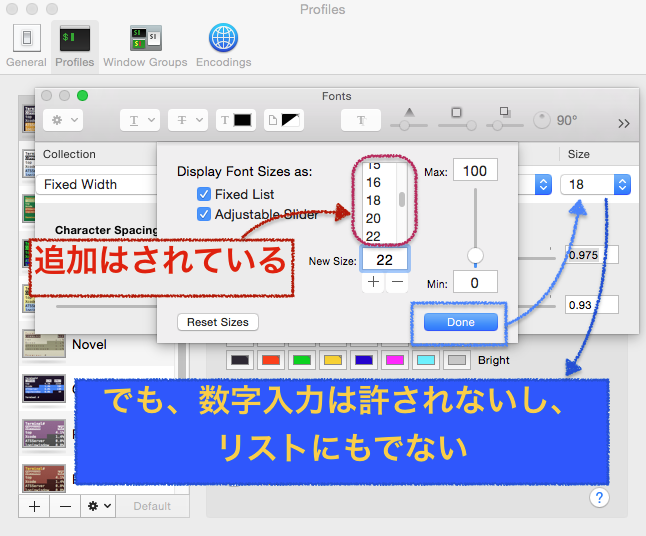This screenshot has width=646, height=536.
Task: Open the Window Groups pane
Action: pos(145,46)
